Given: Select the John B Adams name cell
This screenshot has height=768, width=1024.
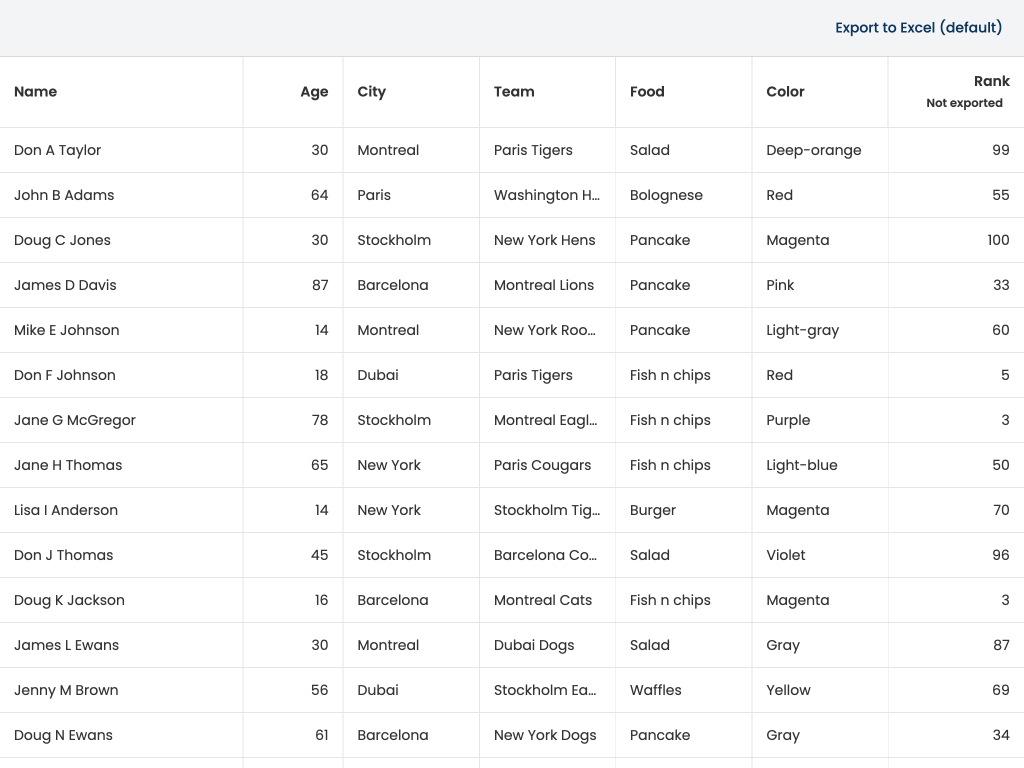Looking at the screenshot, I should tap(64, 195).
